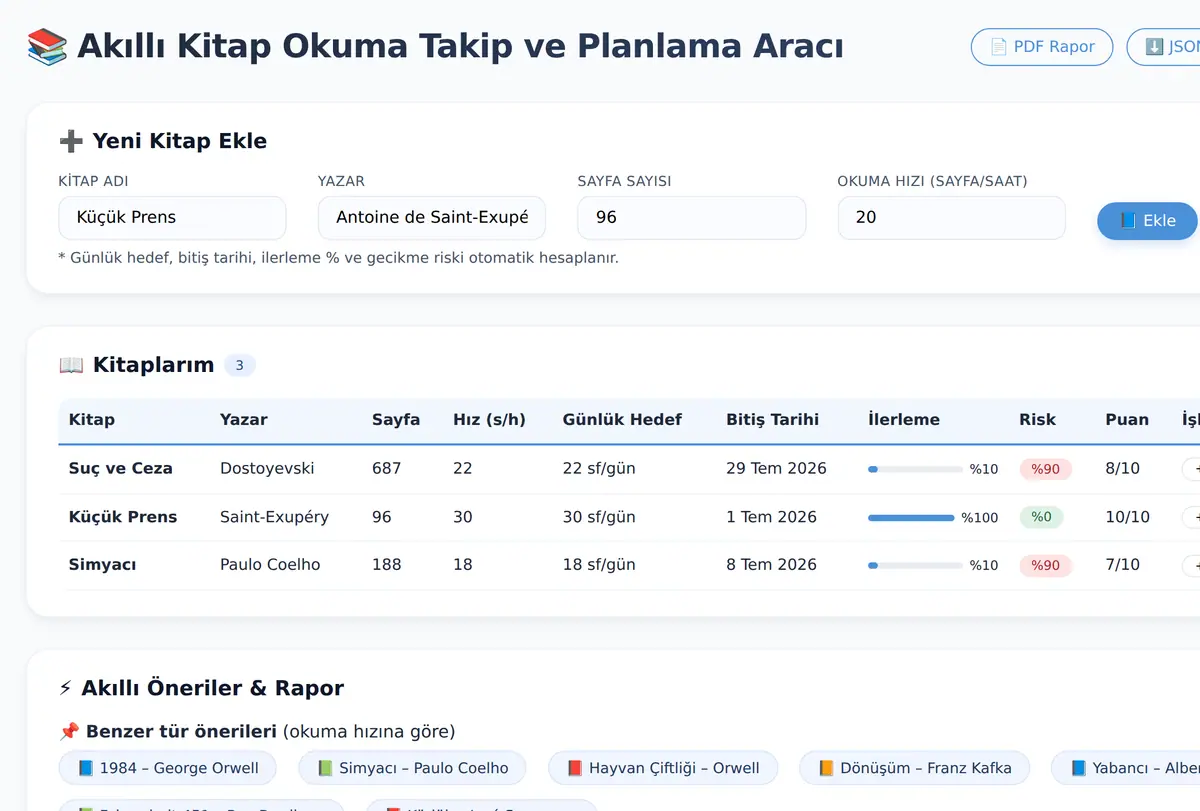Click the Hız (s/h) column header
This screenshot has width=1200, height=811.
[x=489, y=420]
